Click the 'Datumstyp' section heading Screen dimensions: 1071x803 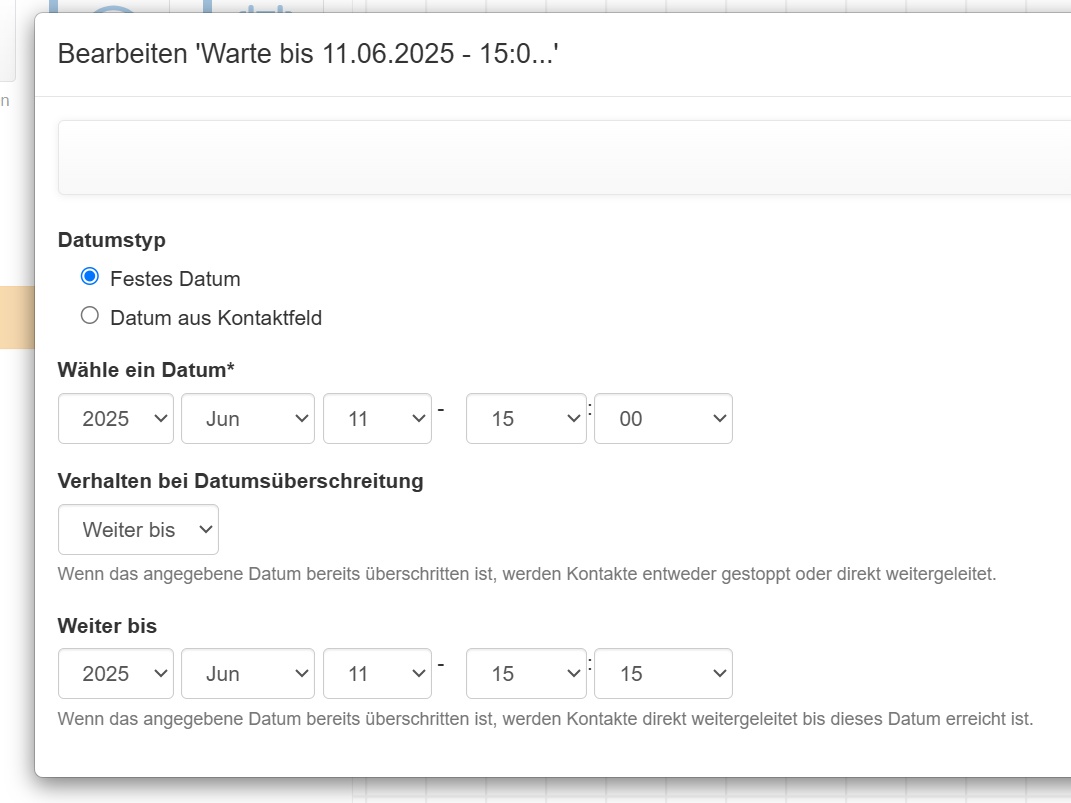coord(111,240)
